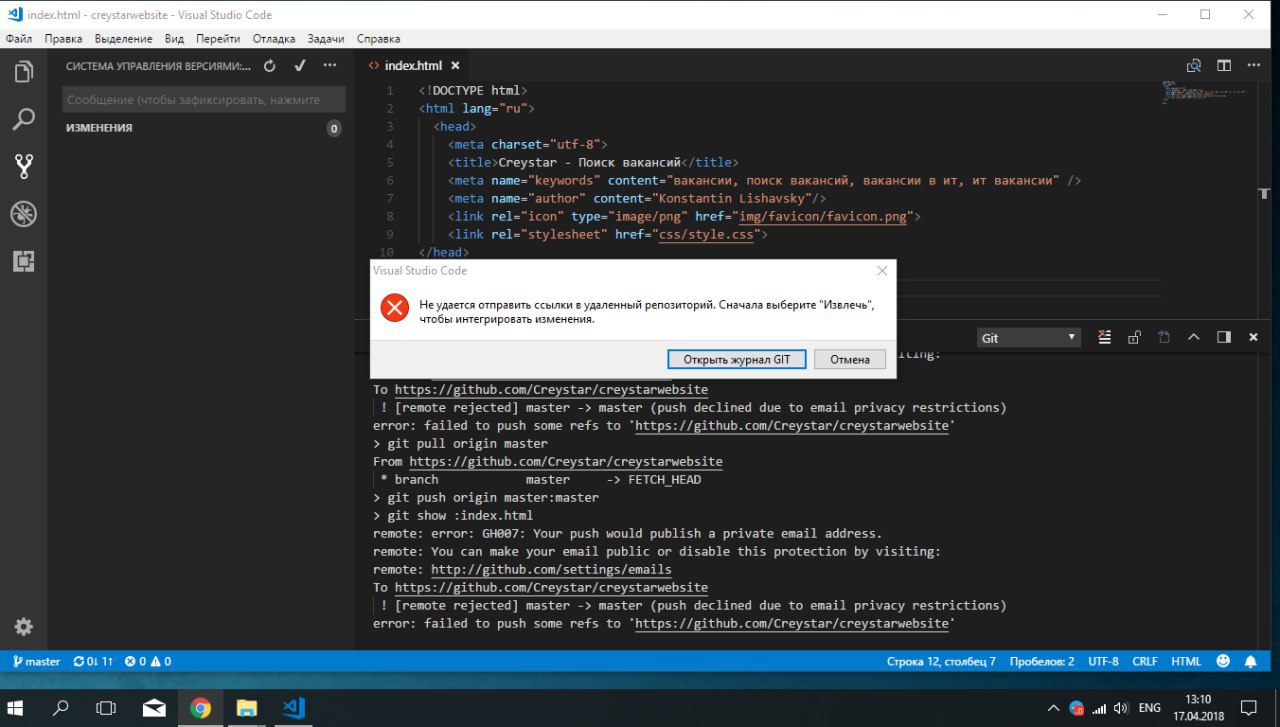
Task: Open editor more actions ellipsis
Action: (1253, 66)
